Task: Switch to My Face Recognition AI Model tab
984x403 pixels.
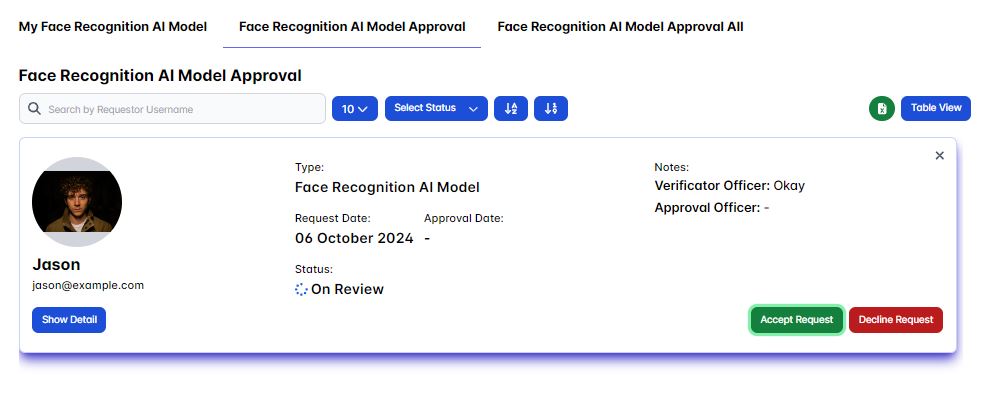Action: click(113, 26)
